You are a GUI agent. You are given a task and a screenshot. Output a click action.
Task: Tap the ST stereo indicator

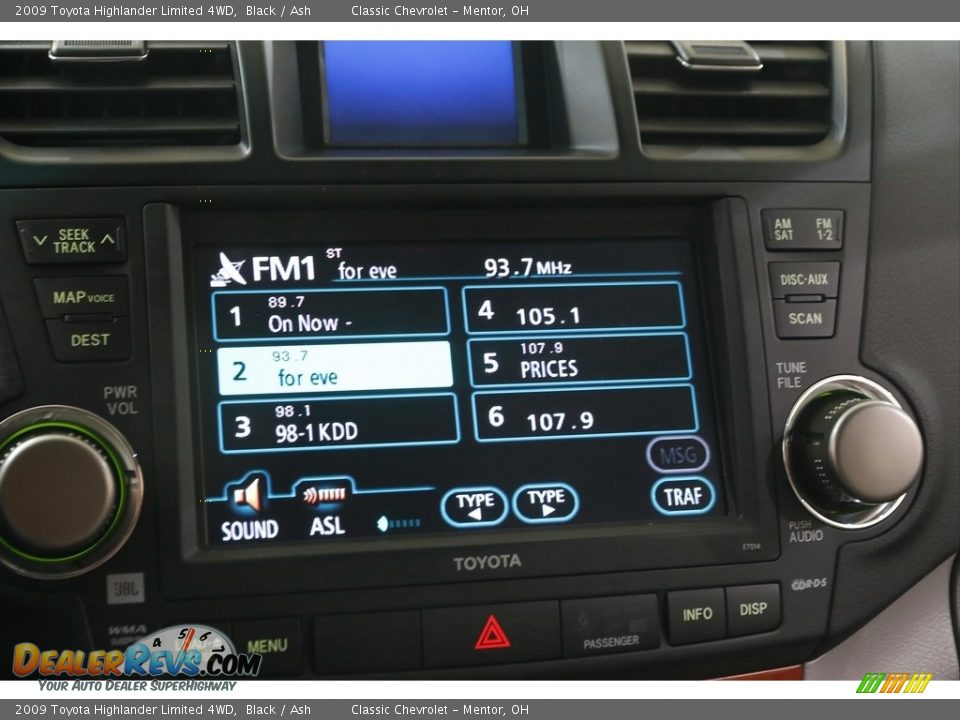(334, 253)
